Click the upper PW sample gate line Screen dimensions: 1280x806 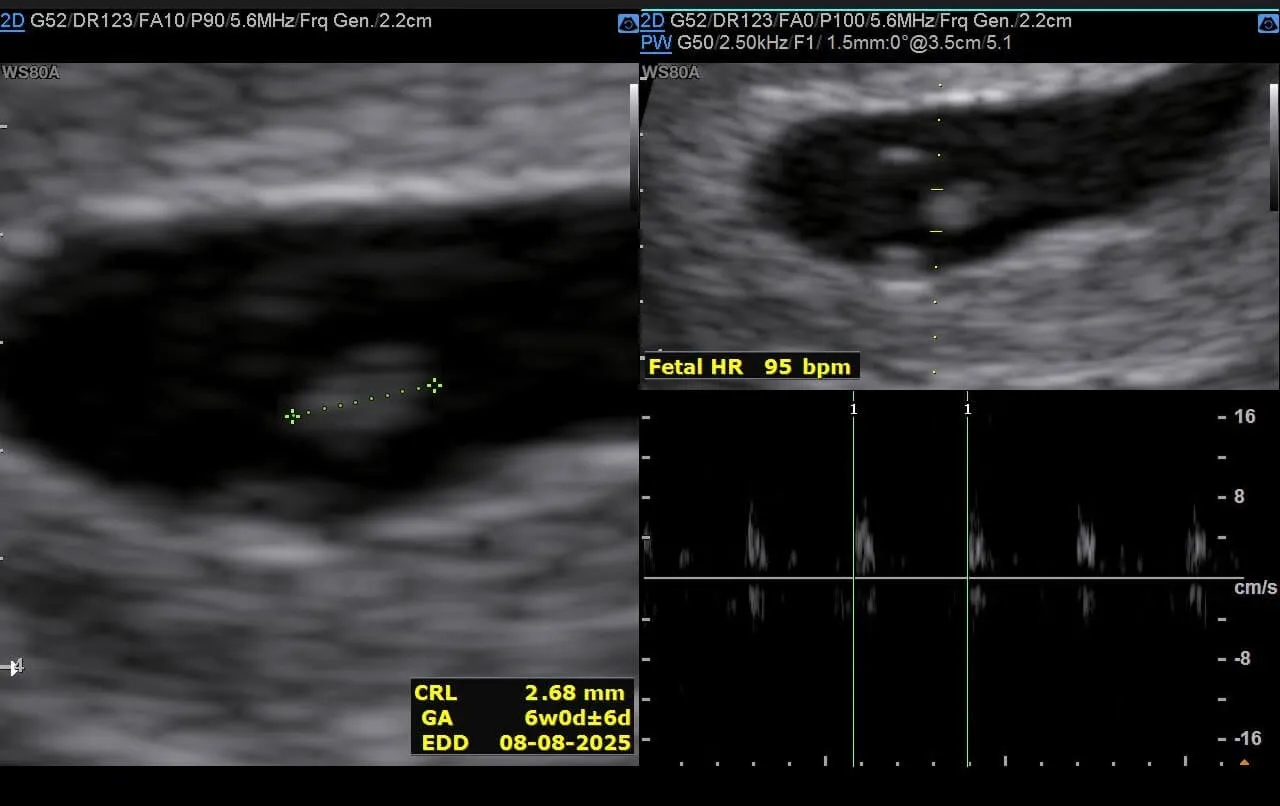coord(937,189)
